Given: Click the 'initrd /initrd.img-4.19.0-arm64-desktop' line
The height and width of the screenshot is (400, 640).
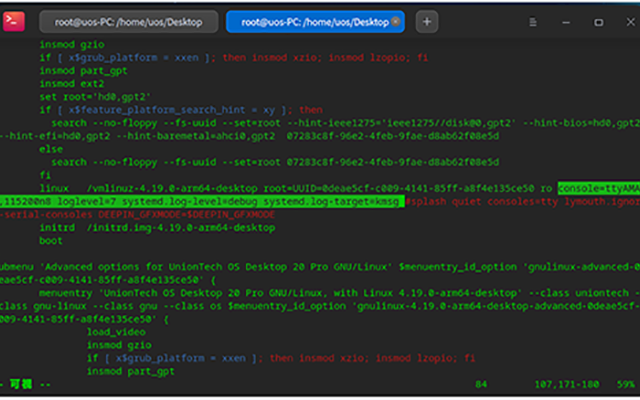Looking at the screenshot, I should pyautogui.click(x=156, y=227).
